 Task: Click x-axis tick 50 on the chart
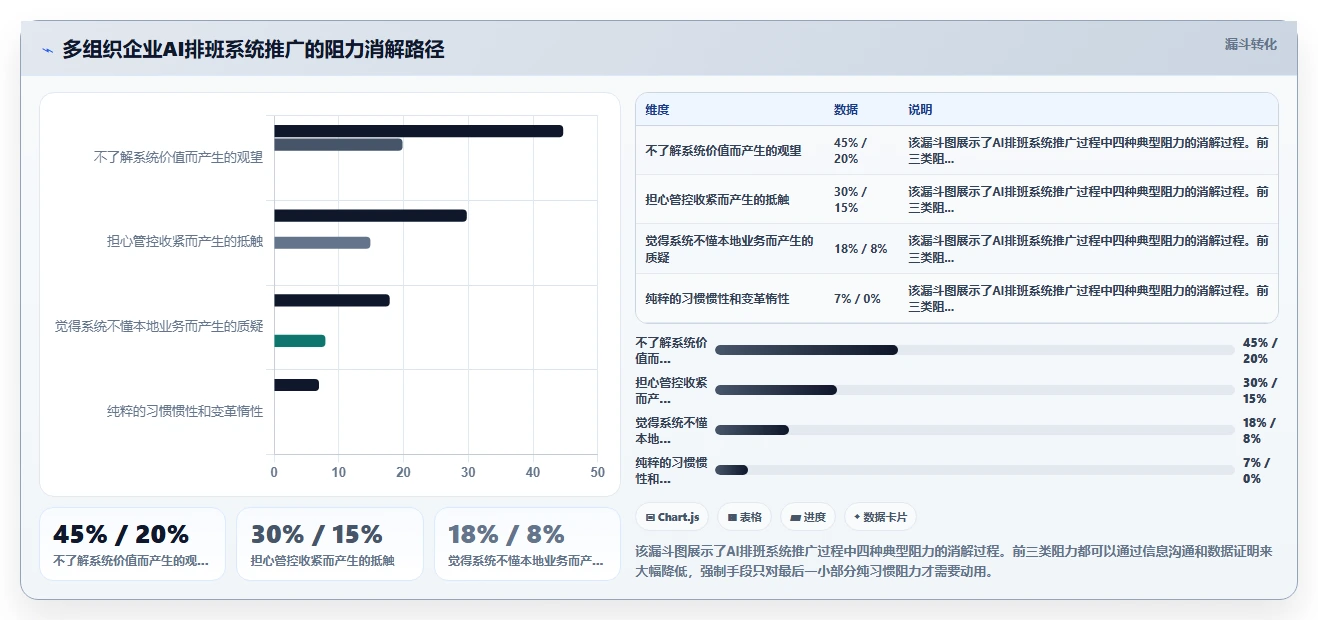point(598,473)
